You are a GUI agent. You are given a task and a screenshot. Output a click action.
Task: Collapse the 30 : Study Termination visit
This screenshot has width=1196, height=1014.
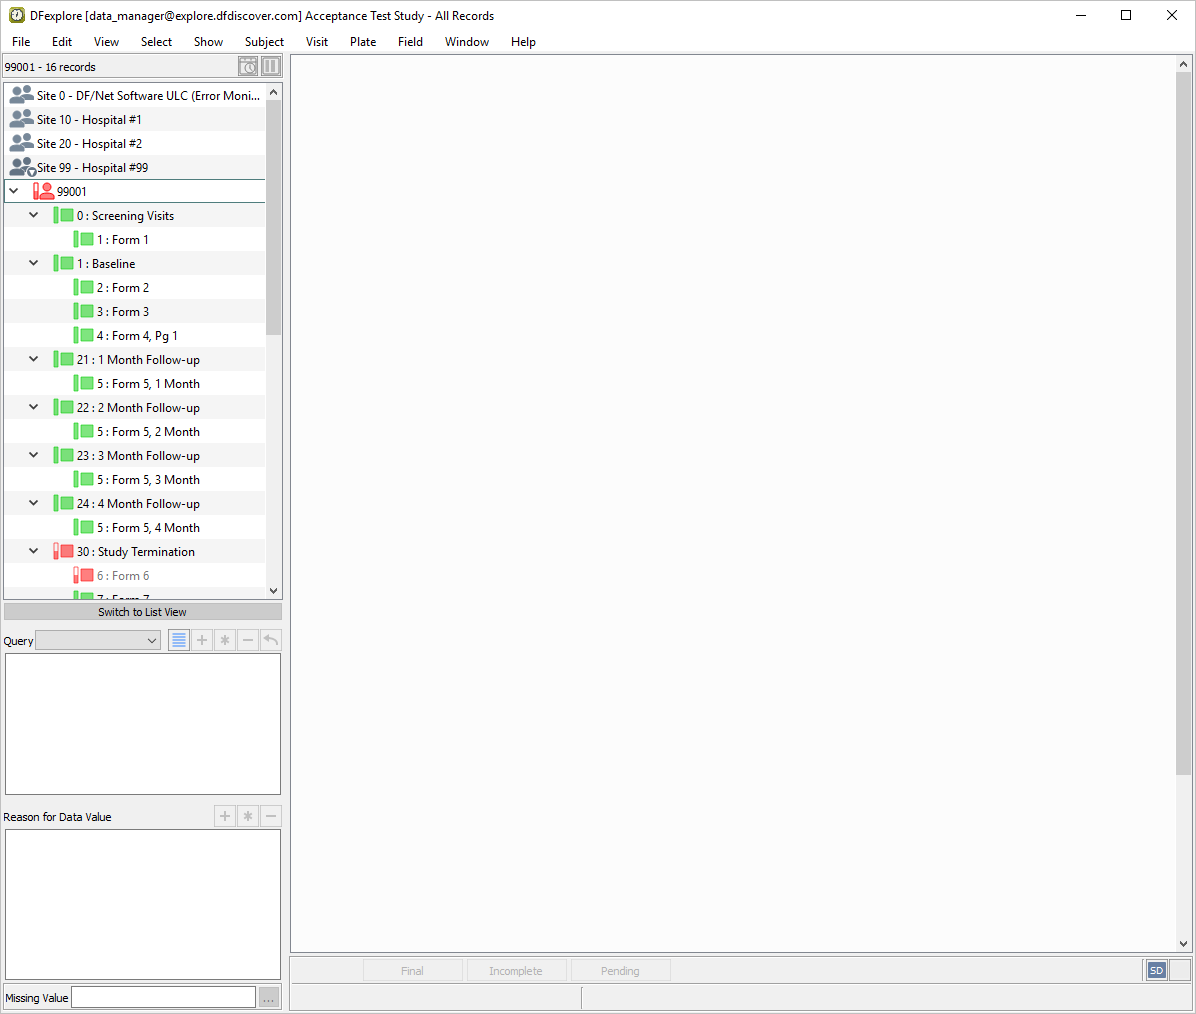tap(33, 551)
